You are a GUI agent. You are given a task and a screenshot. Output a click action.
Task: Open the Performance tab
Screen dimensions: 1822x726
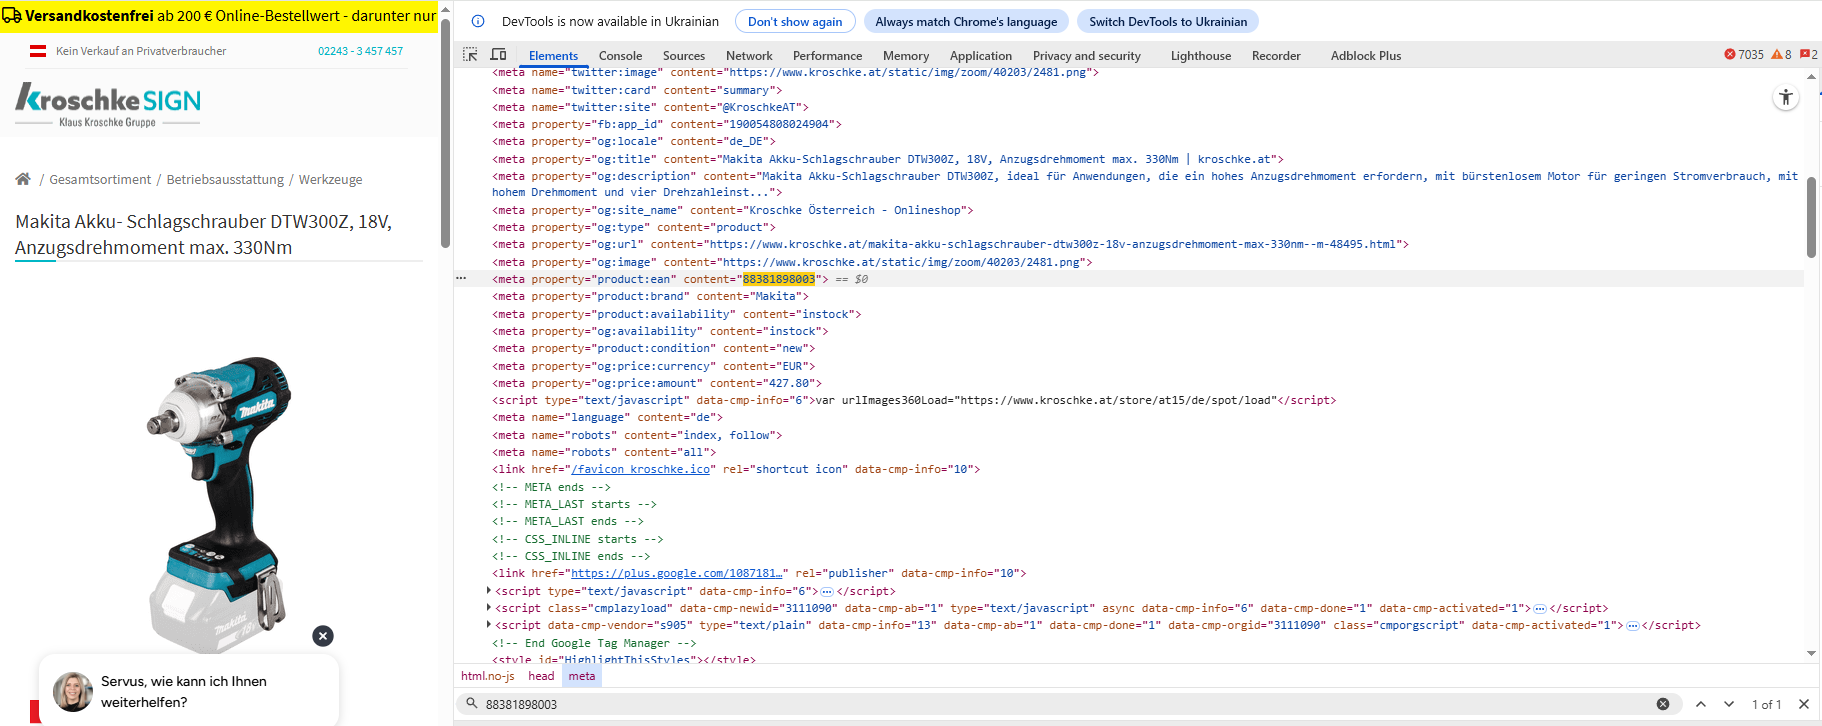[x=827, y=56]
